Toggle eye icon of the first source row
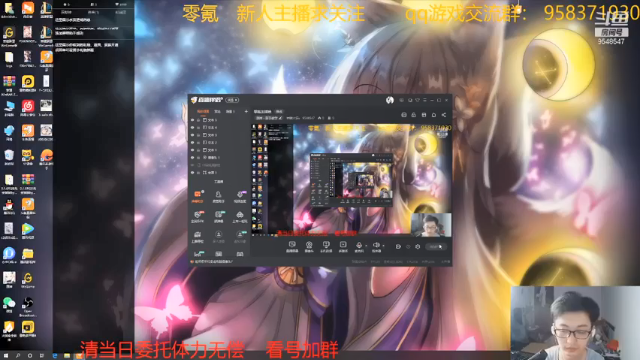This screenshot has width=640, height=360. click(193, 120)
